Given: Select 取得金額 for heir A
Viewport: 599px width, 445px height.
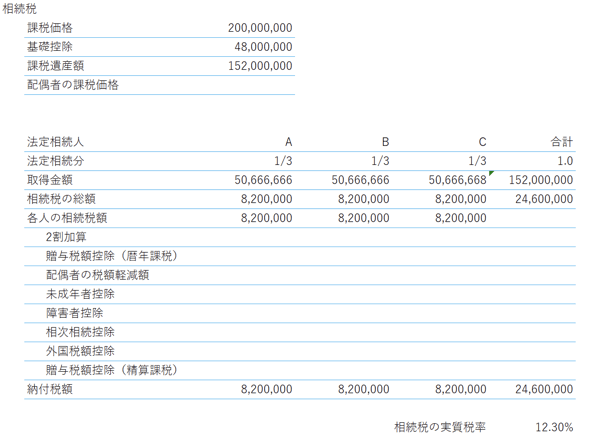Looking at the screenshot, I should 263,180.
